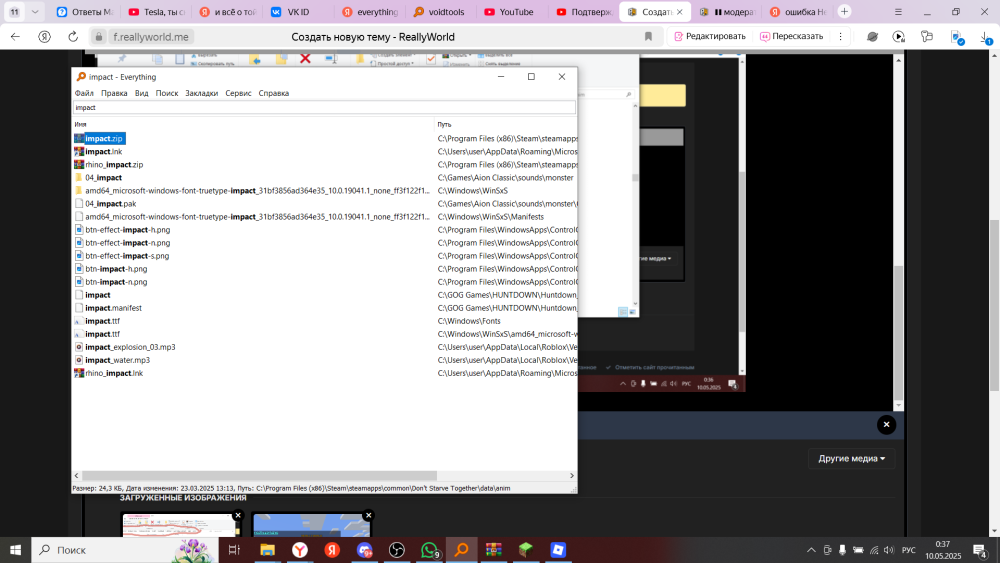Viewport: 1000px width, 563px height.
Task: Go back in the browser
Action: click(x=15, y=37)
